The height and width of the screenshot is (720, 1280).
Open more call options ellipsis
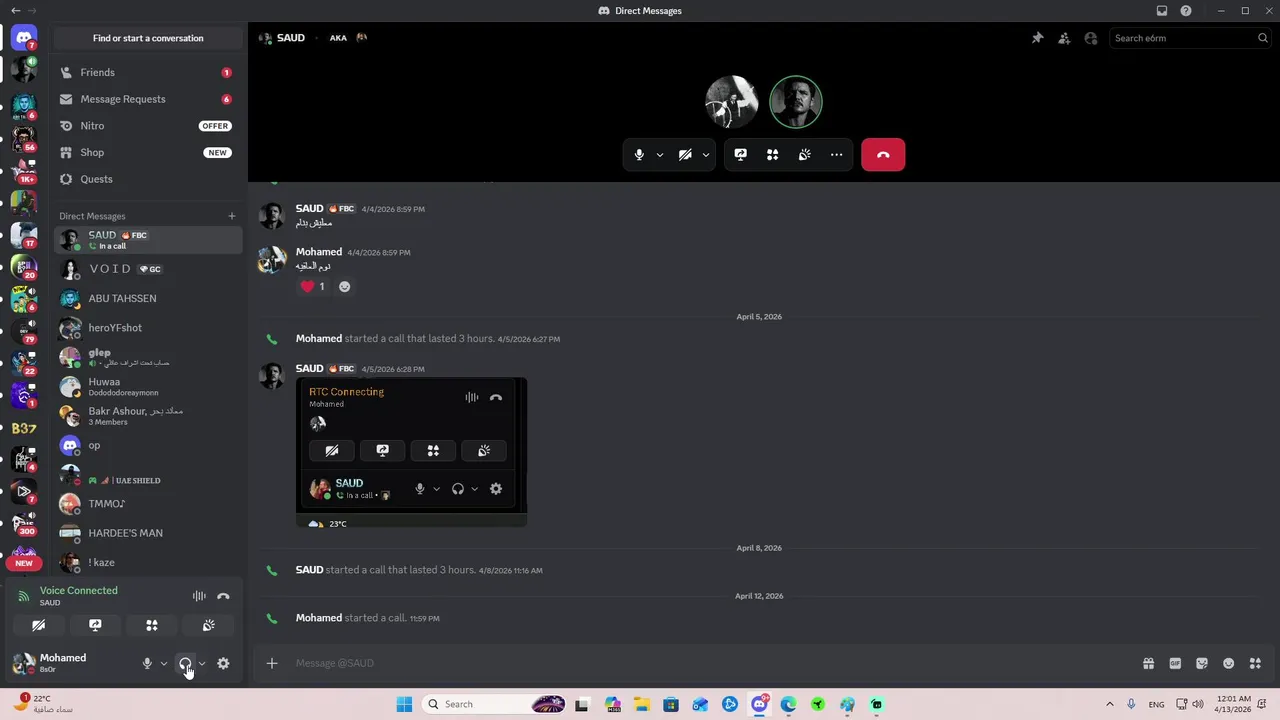[836, 155]
